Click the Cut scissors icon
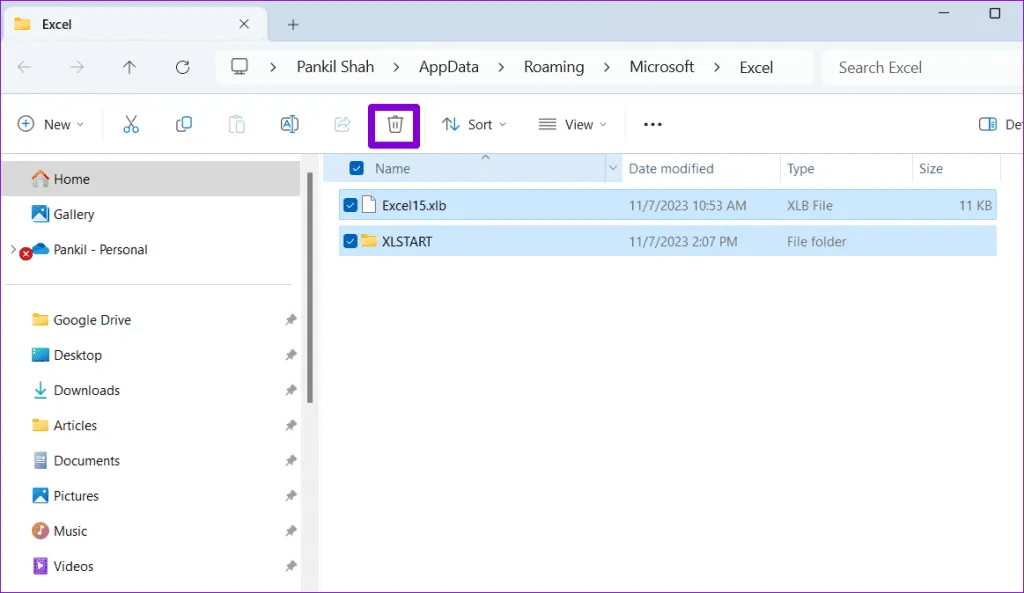The width and height of the screenshot is (1024, 593). pos(131,125)
